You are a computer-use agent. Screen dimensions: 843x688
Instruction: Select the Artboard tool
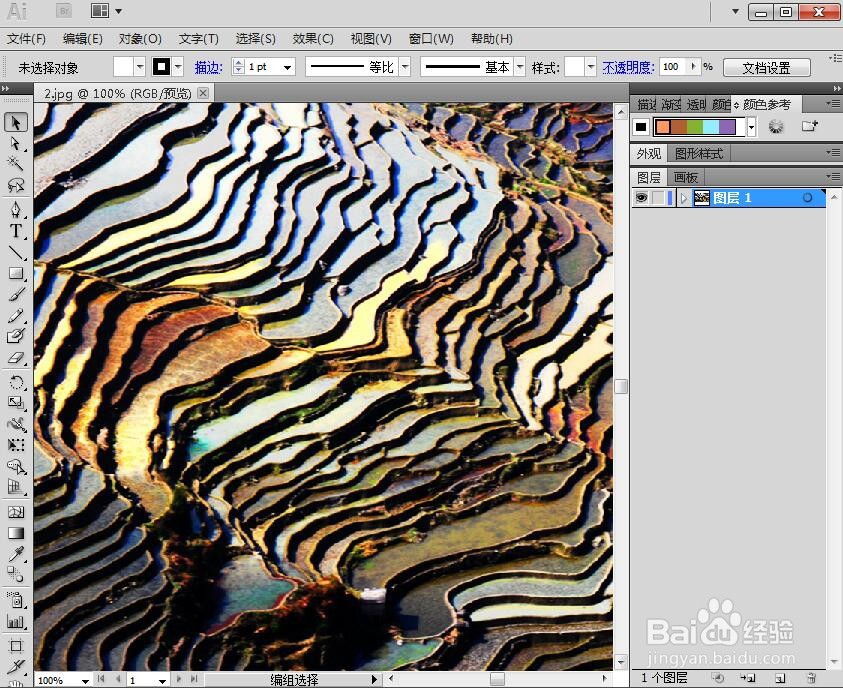(x=16, y=646)
